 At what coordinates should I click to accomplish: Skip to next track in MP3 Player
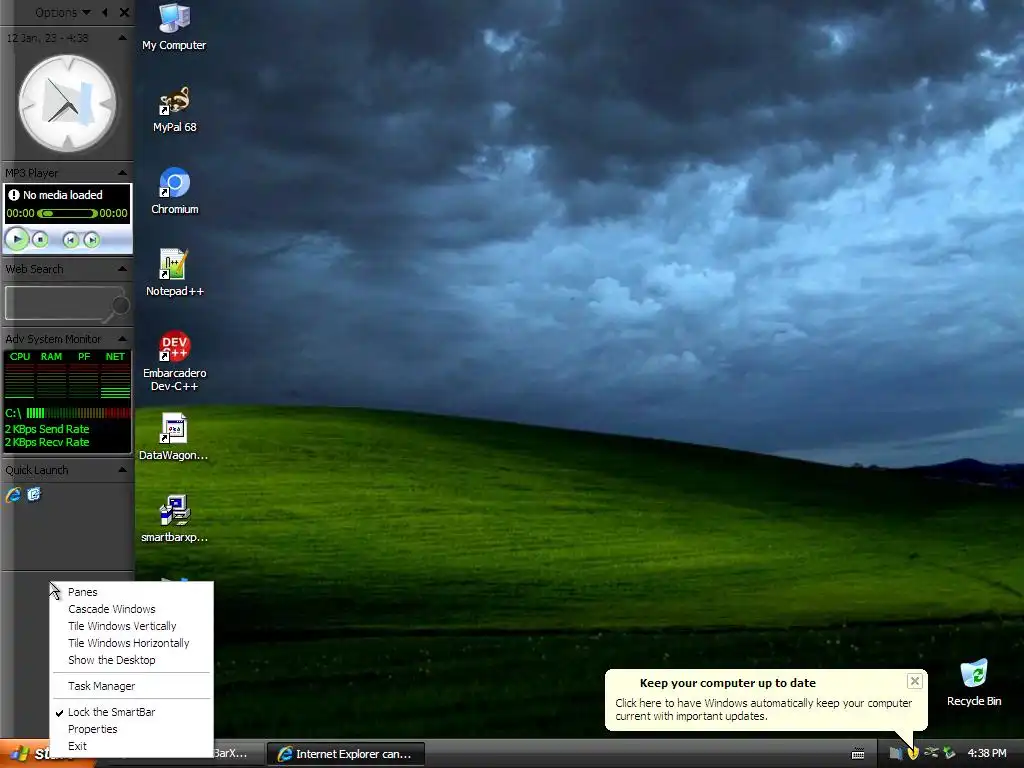91,240
